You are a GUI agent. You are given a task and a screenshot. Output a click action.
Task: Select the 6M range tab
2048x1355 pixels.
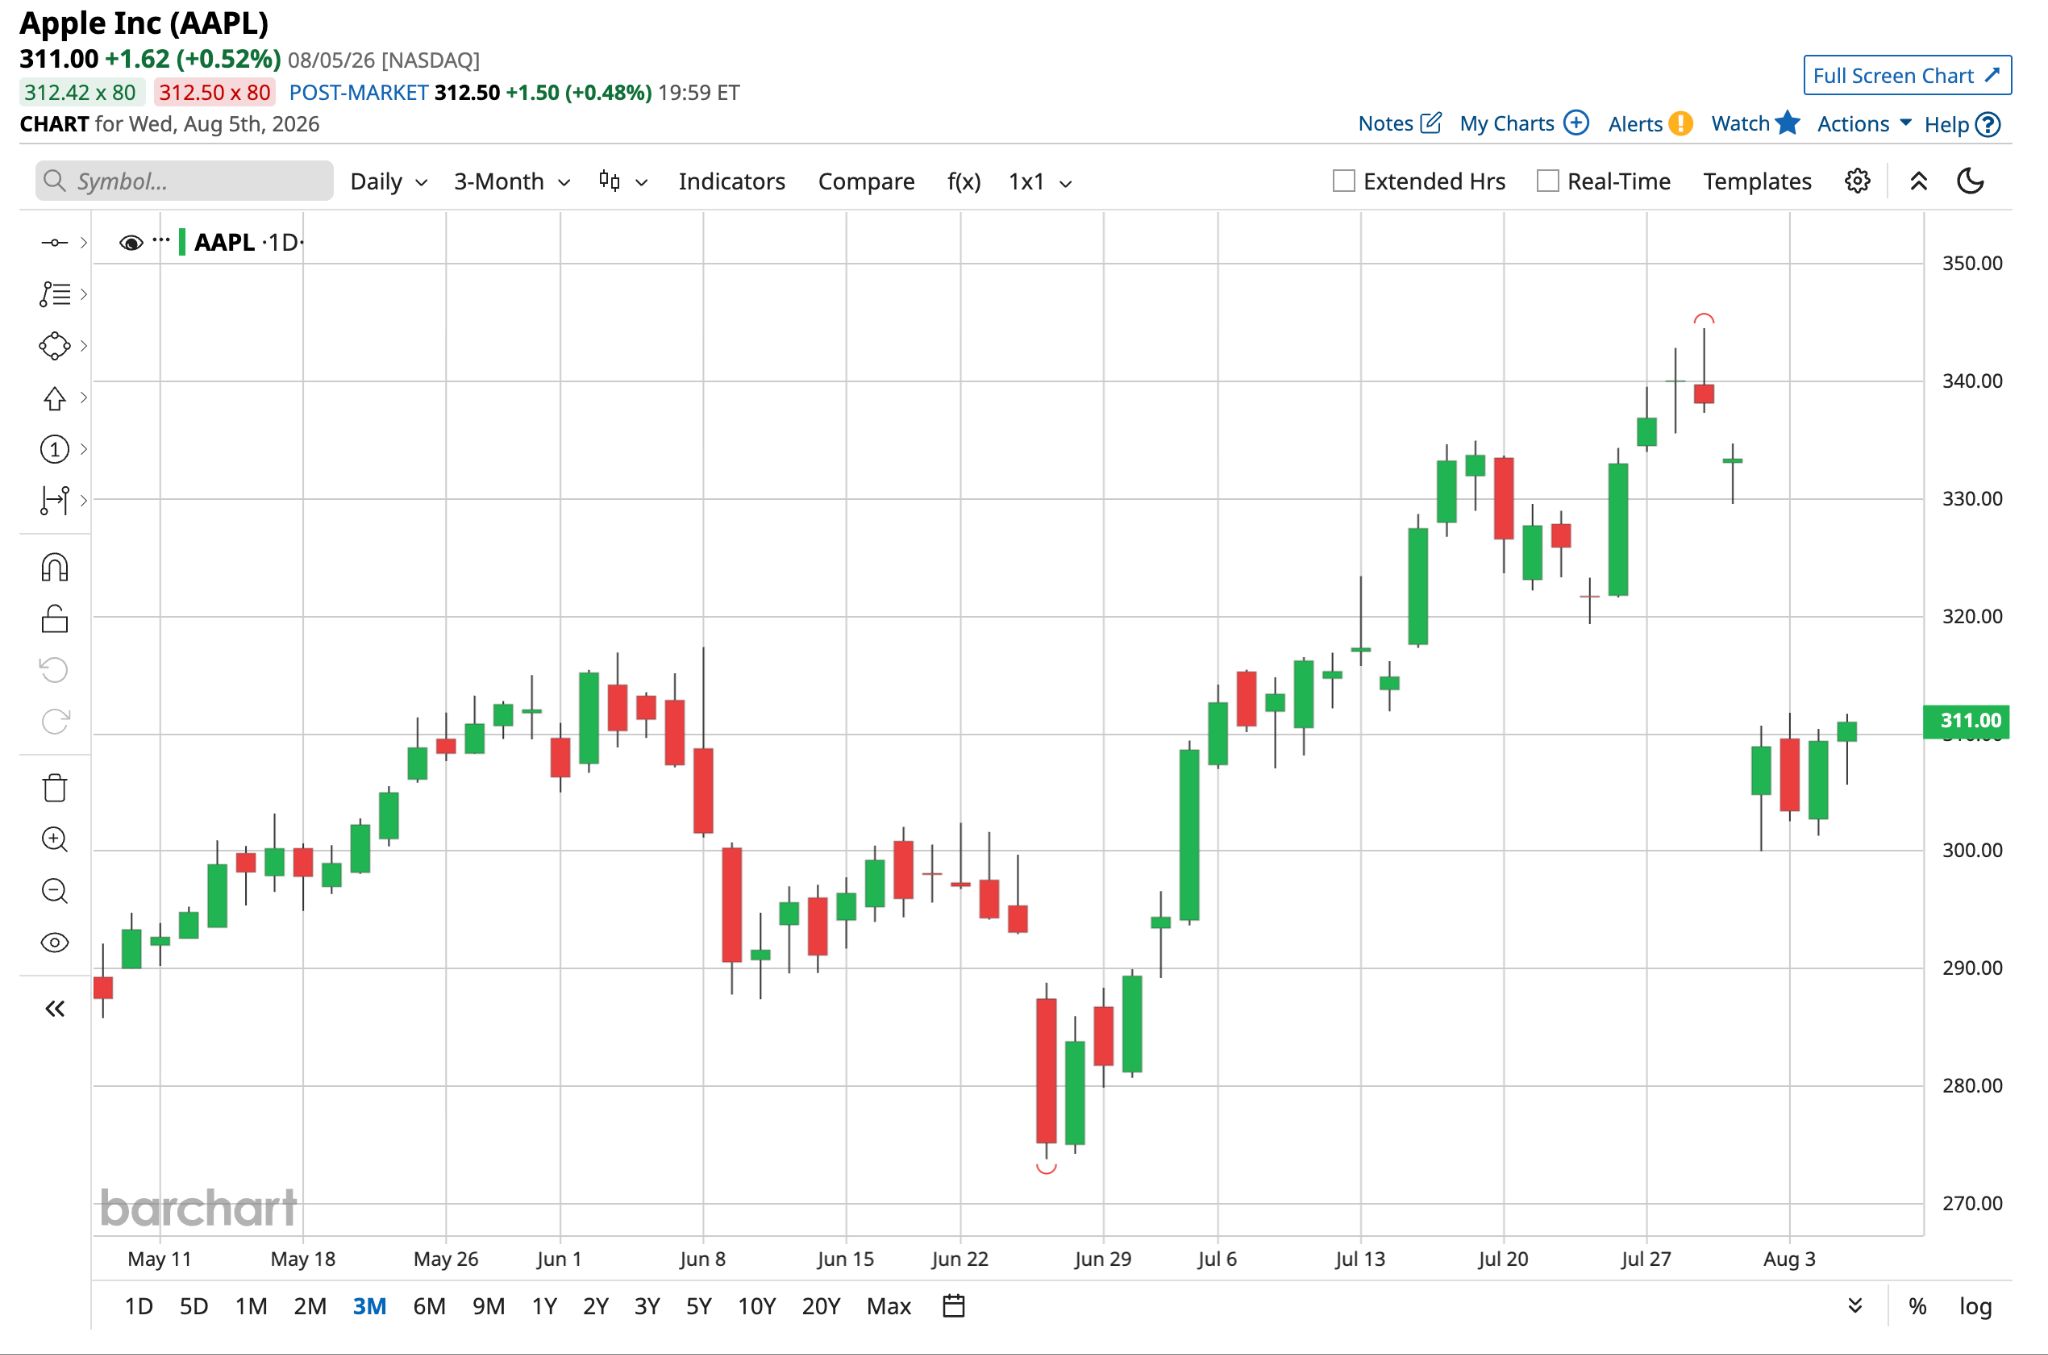pos(429,1306)
